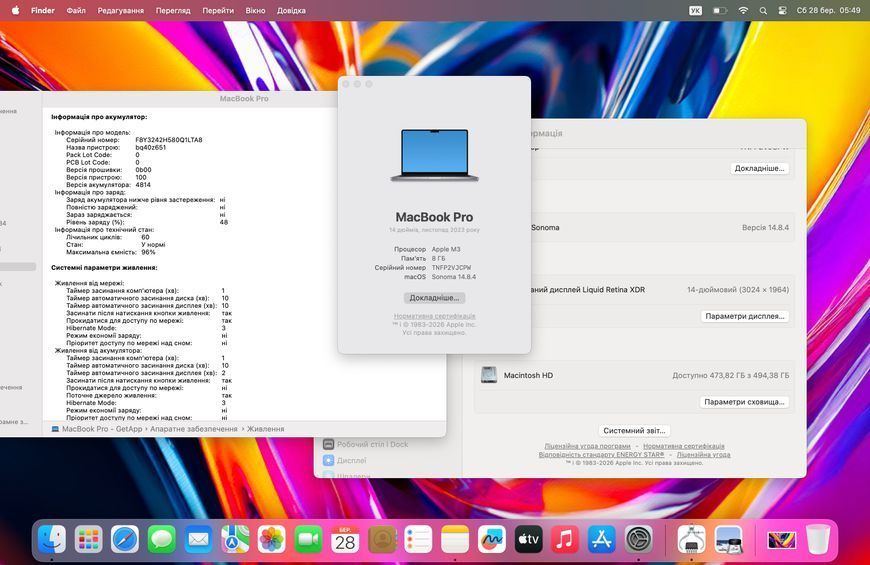Open Параметри сховища… for Macintosh HD
Viewport: 870px width, 565px height.
[744, 402]
